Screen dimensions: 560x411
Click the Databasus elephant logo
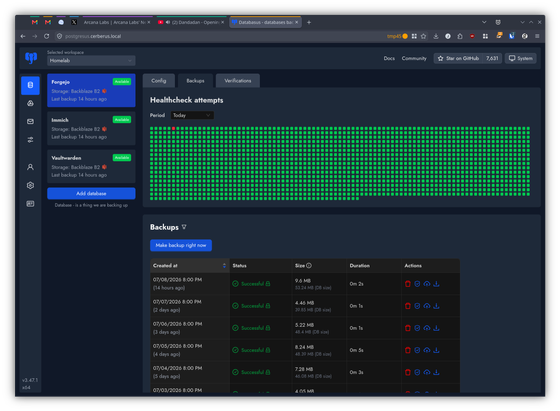[31, 57]
